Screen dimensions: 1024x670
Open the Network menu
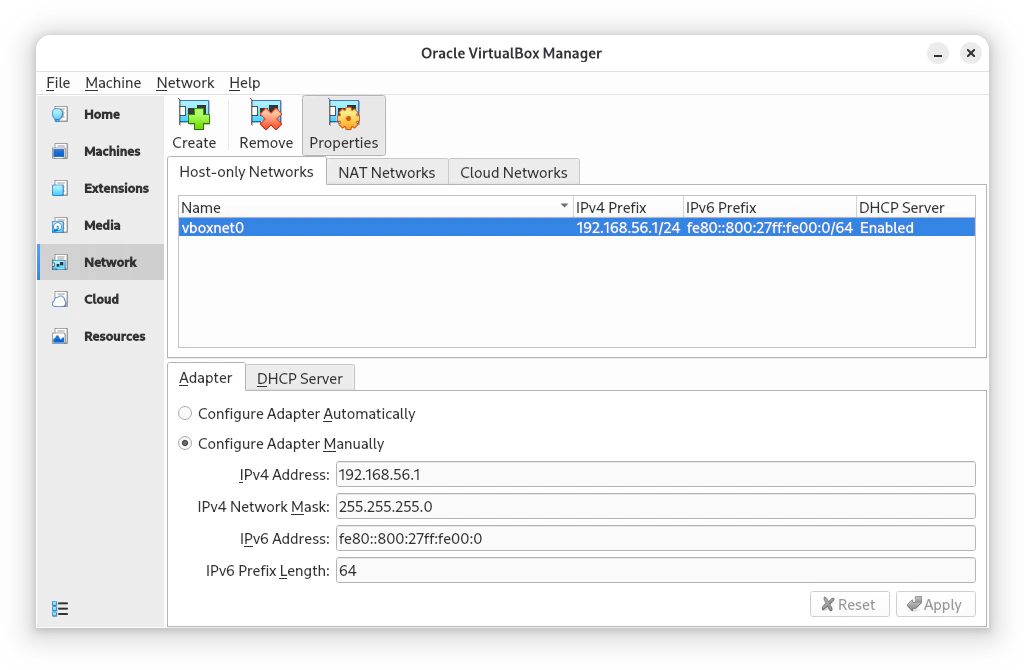[x=185, y=83]
